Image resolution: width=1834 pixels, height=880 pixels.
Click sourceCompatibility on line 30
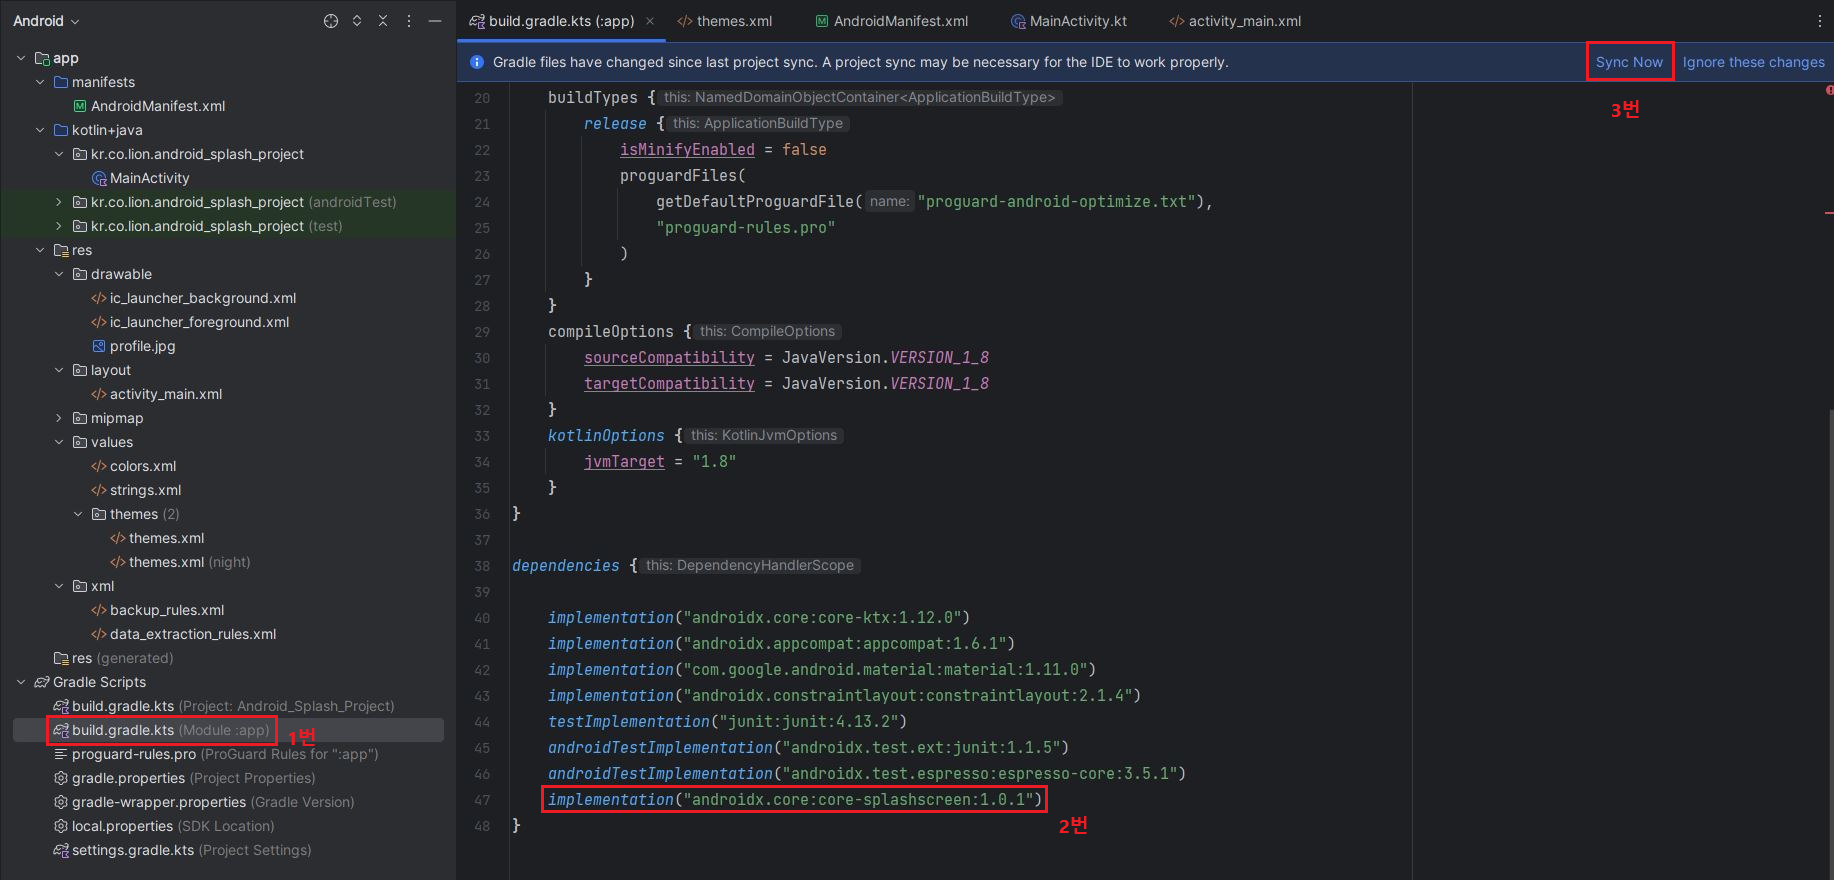669,357
